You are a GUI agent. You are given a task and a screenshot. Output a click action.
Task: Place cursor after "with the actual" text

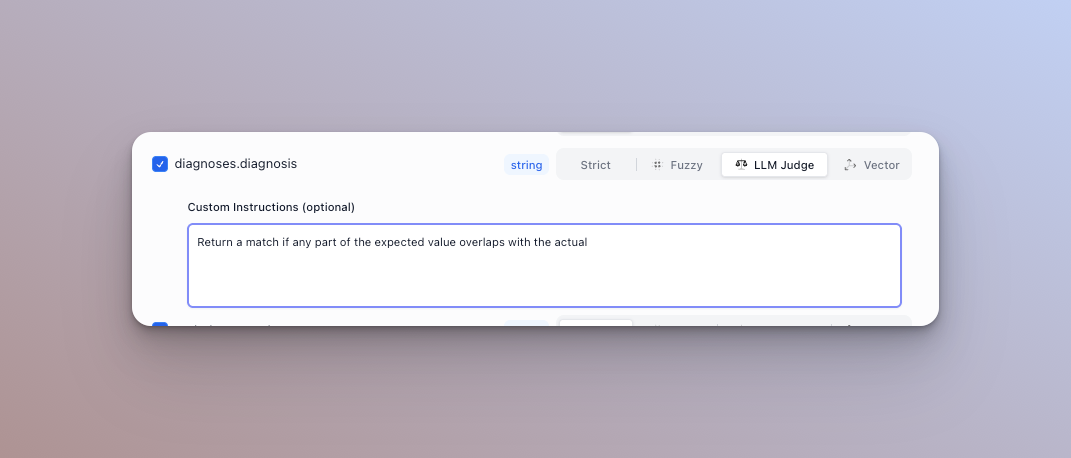tap(588, 242)
